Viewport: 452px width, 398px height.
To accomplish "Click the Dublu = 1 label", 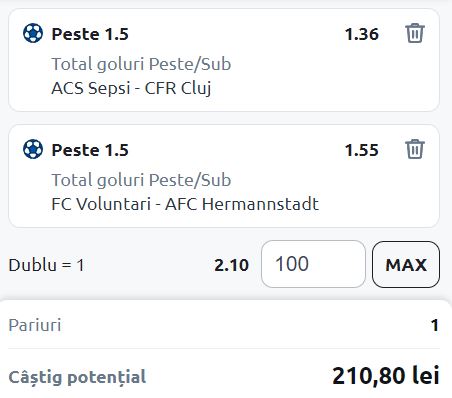I will (46, 265).
